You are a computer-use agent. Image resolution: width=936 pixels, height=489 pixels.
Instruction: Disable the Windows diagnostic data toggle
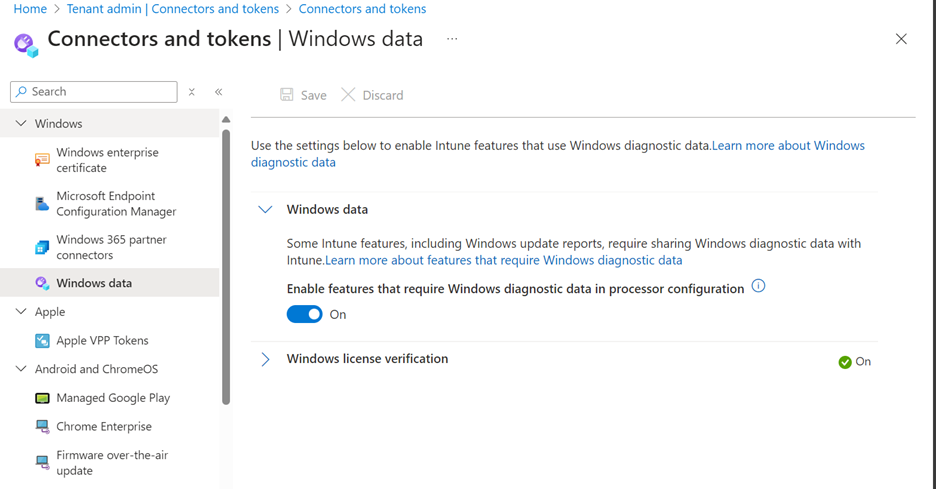pos(305,314)
